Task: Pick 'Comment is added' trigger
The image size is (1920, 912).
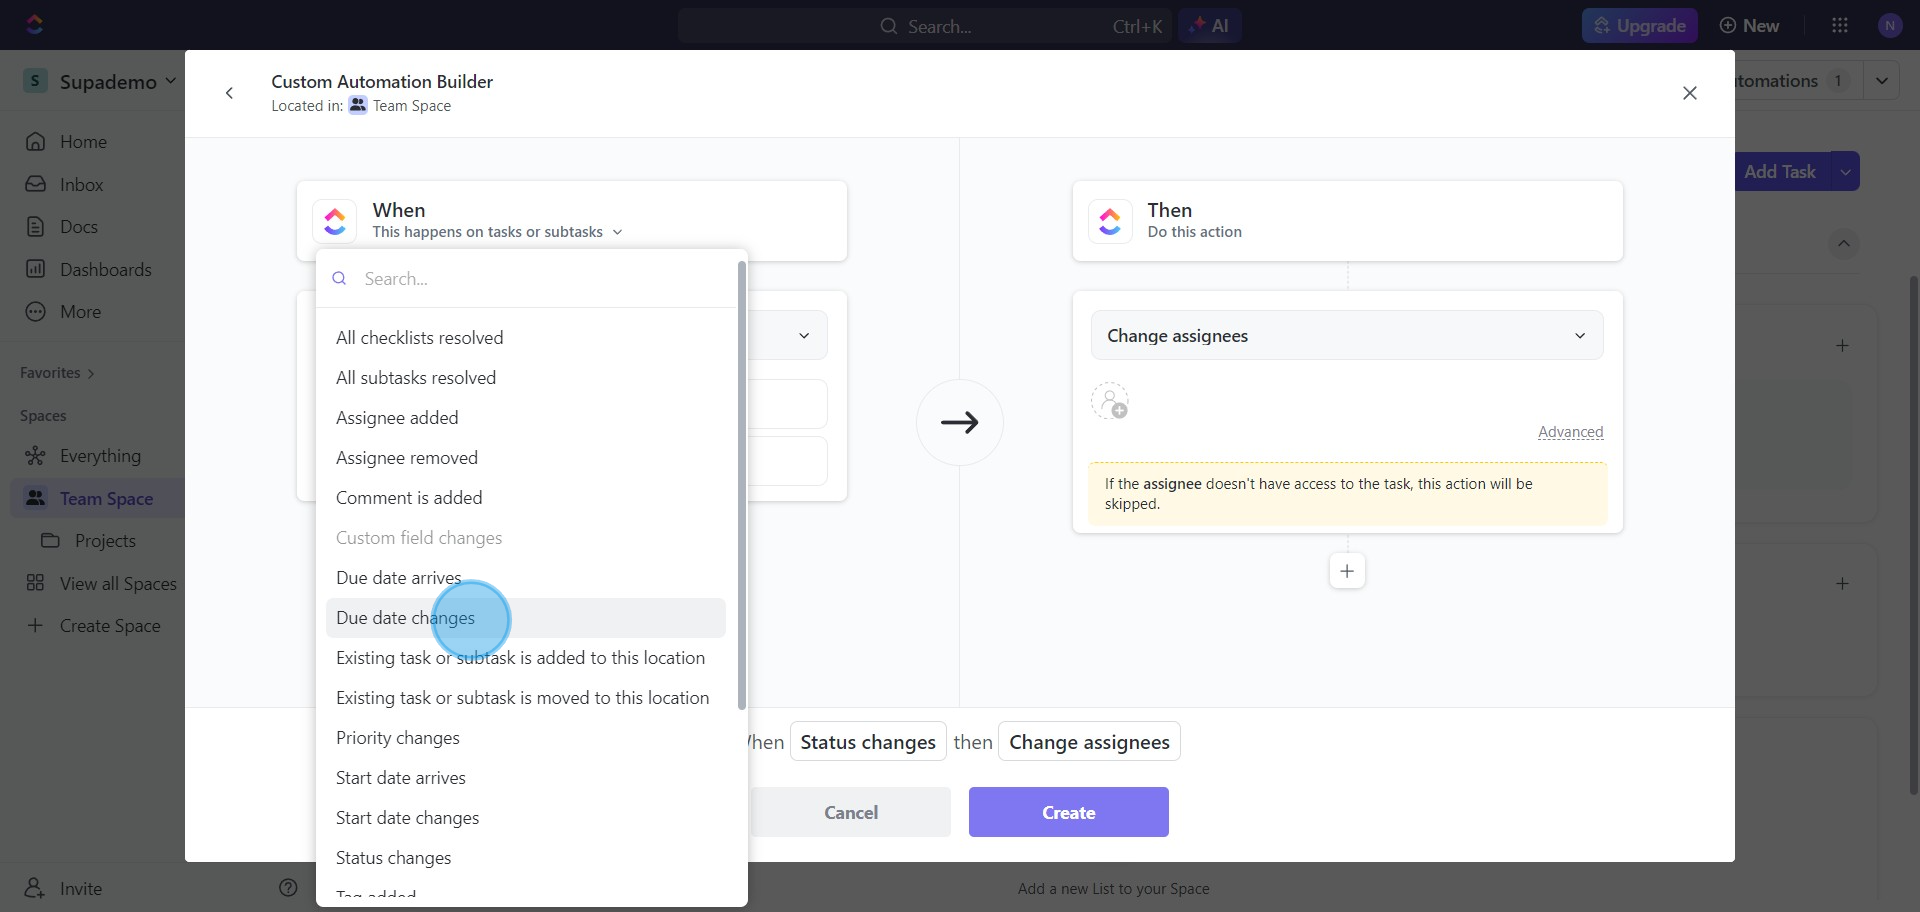Action: [526, 498]
